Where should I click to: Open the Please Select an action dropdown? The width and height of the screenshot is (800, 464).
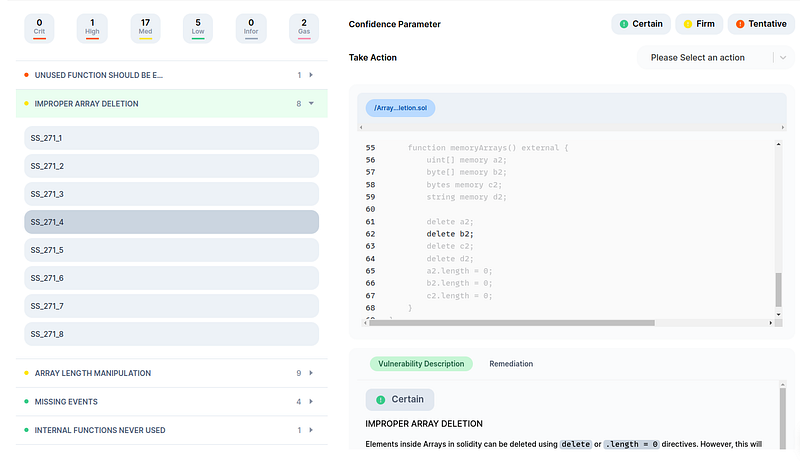pos(715,58)
